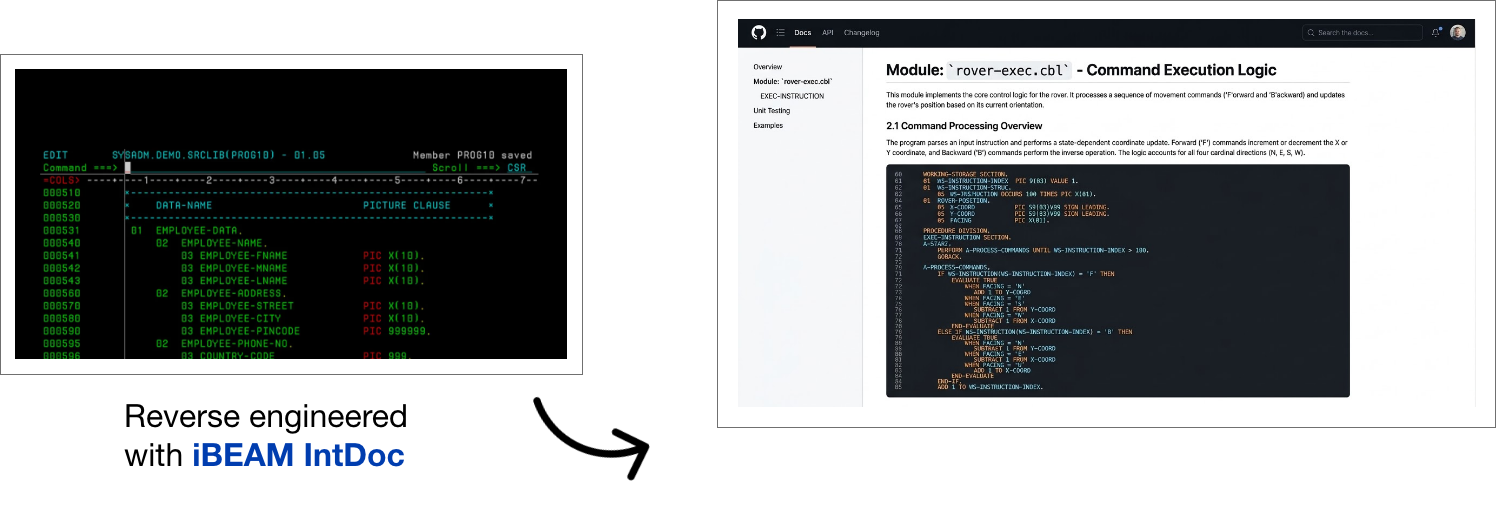
Task: Click line 000542 EMPLOYEE-MNAME in terminal
Action: (x=236, y=268)
